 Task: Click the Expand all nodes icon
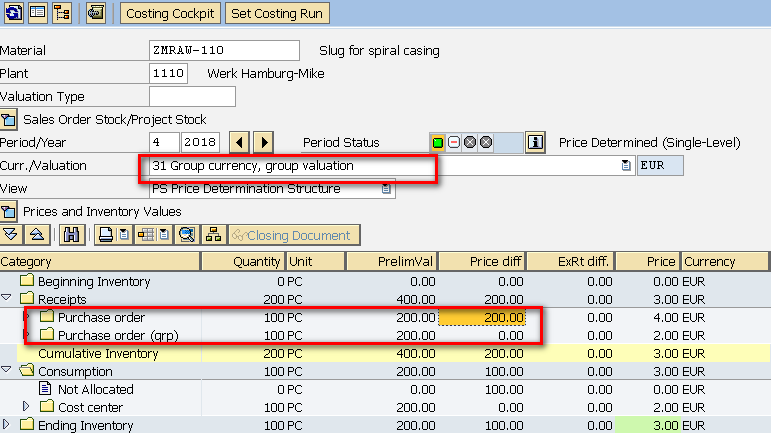pyautogui.click(x=12, y=235)
